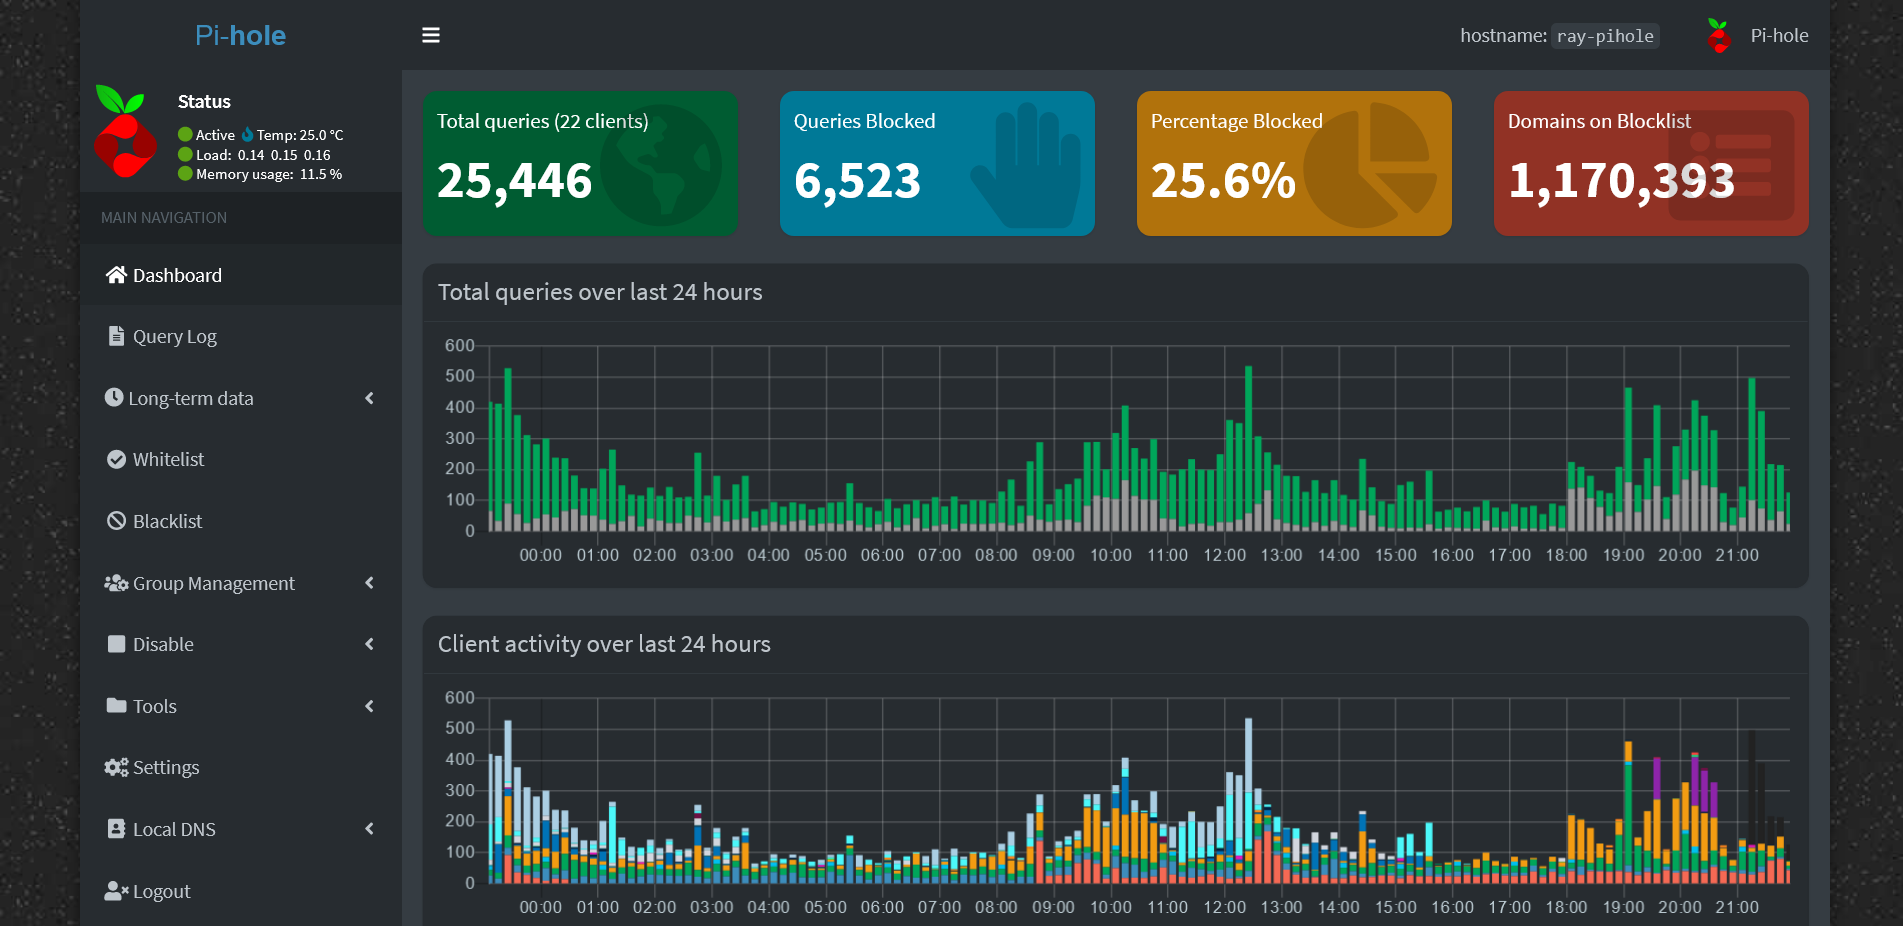The image size is (1903, 926).
Task: Click the list icon on the Domains on Blocklist card
Action: tap(1731, 165)
